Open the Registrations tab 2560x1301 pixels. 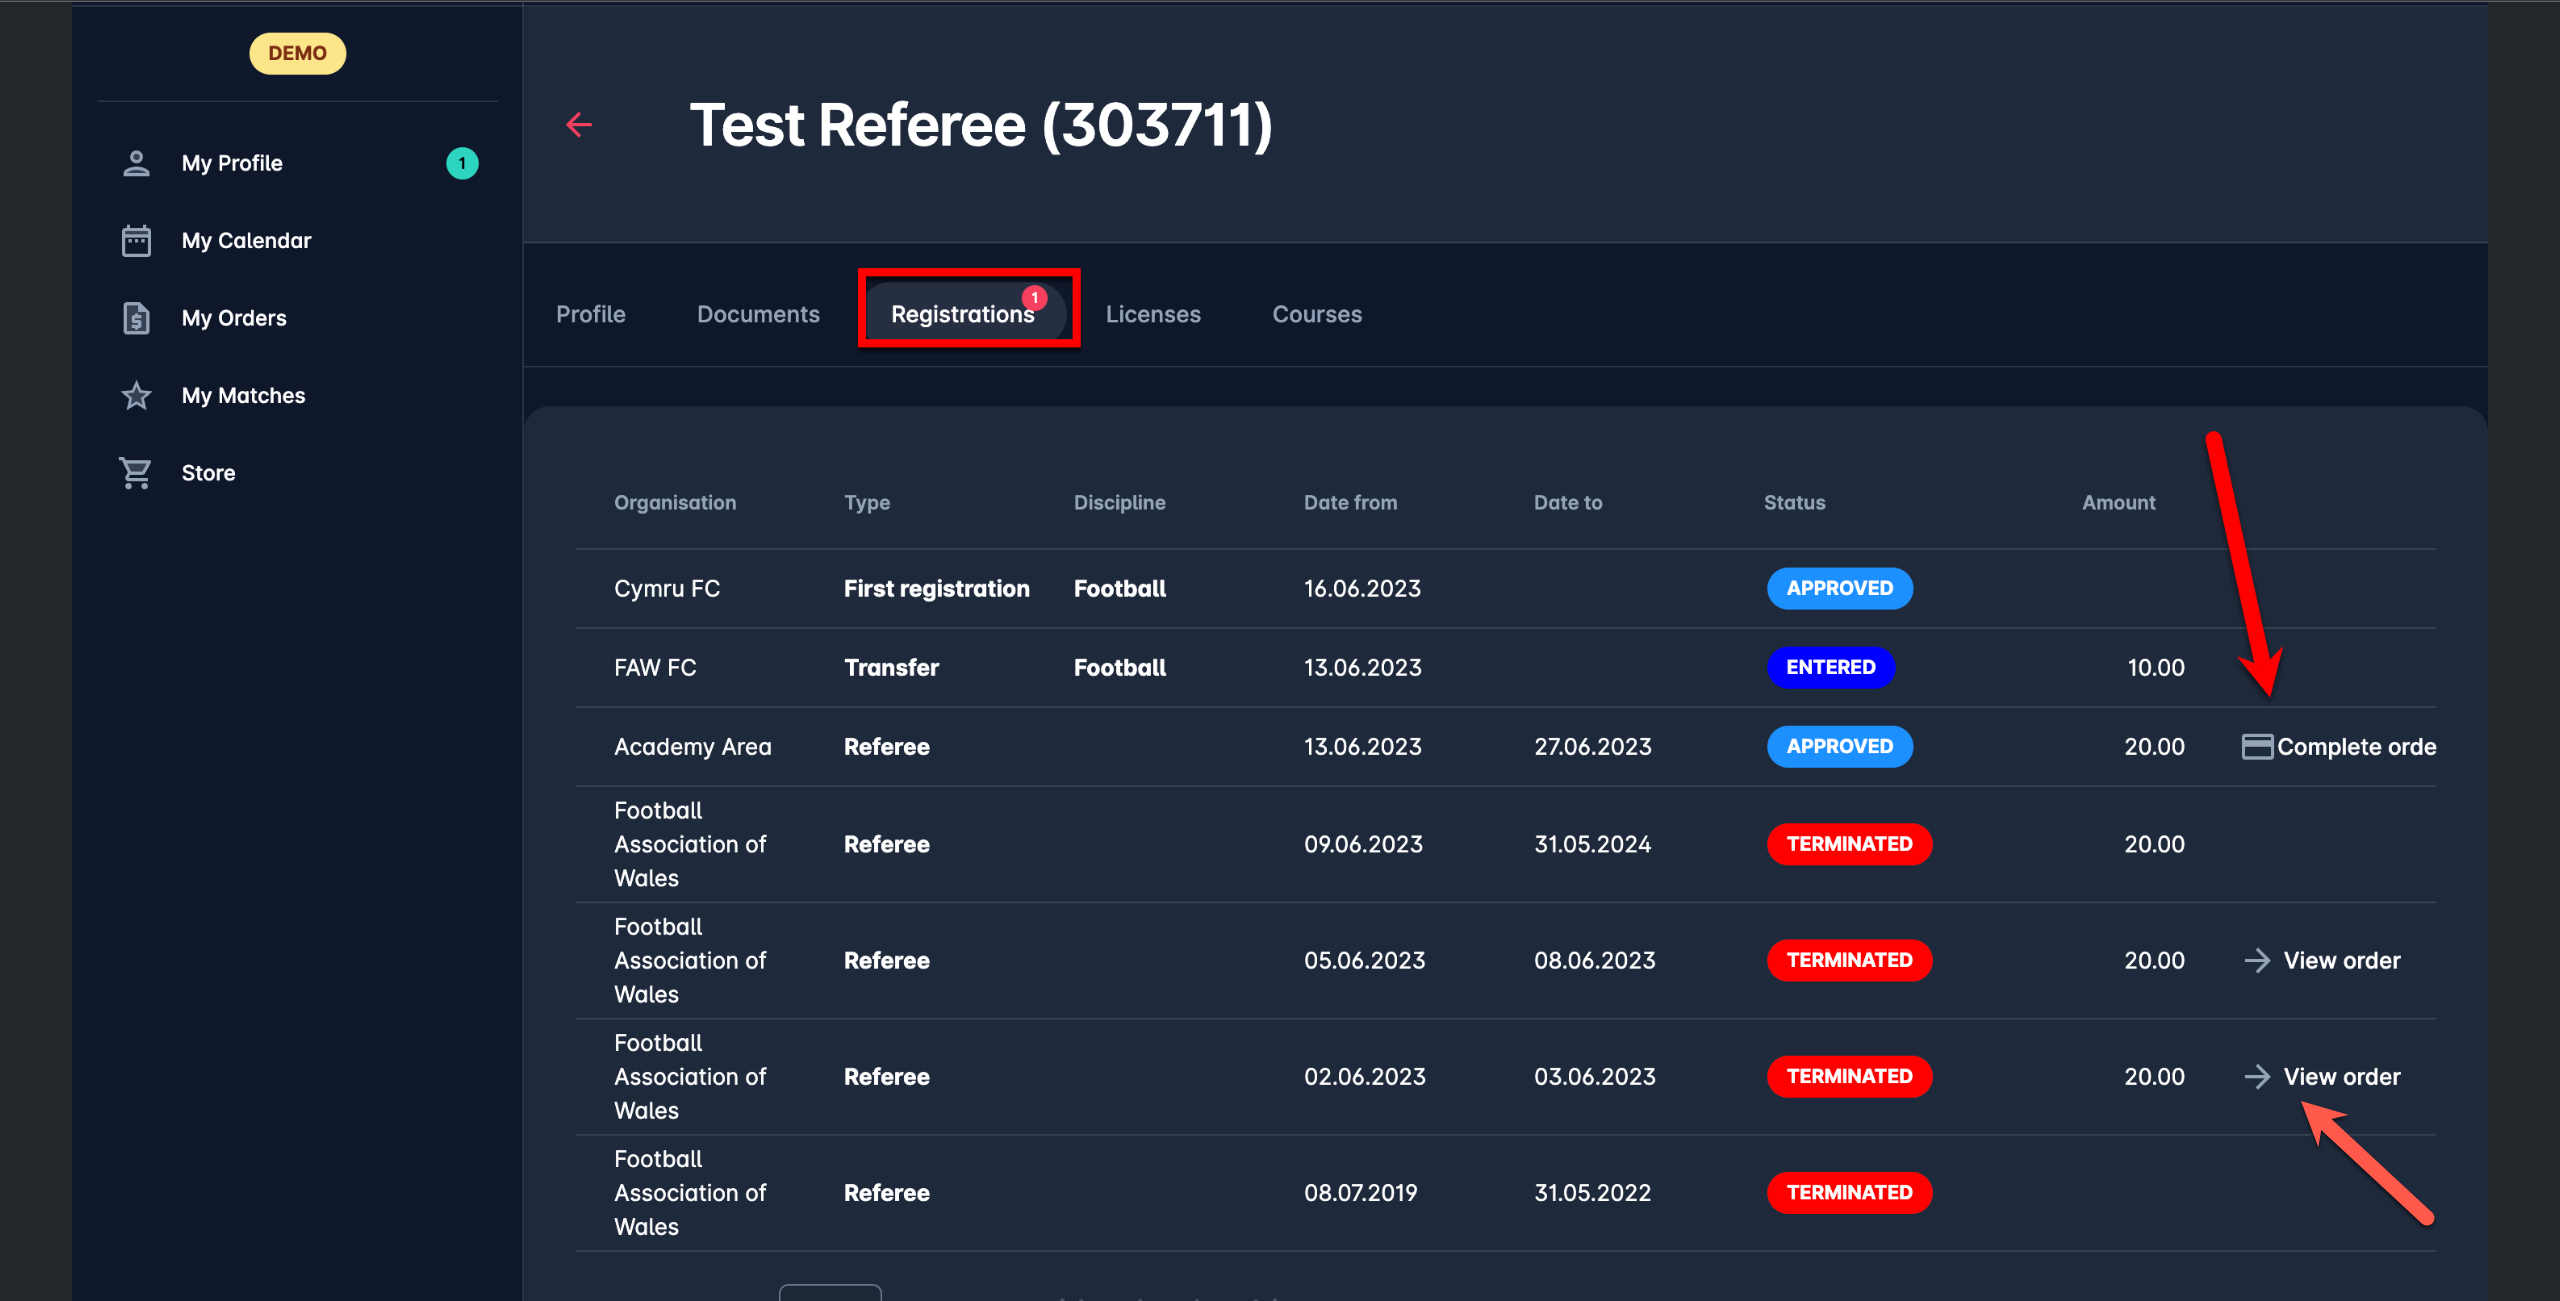click(x=962, y=315)
